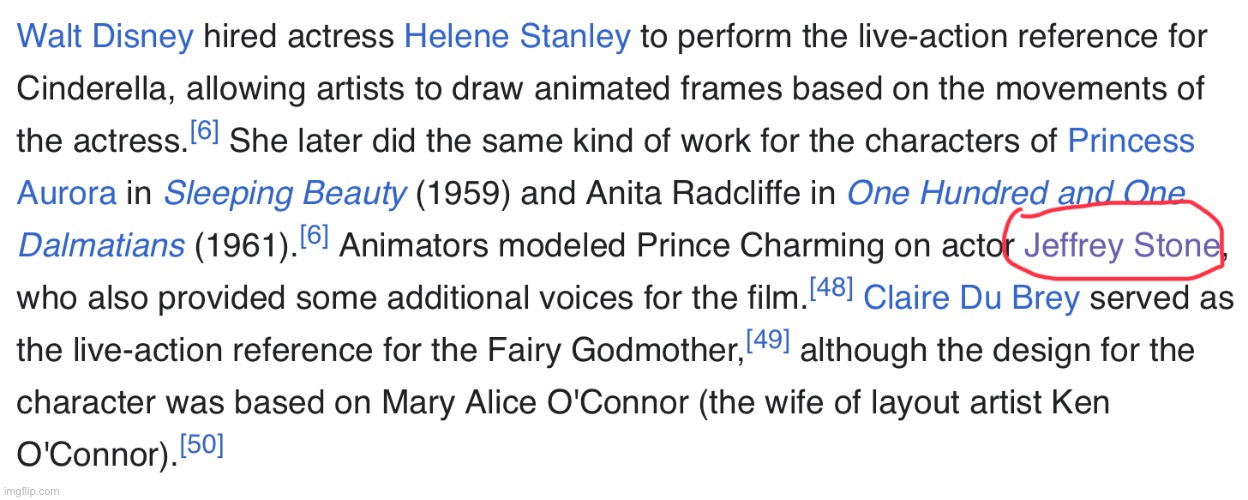
Task: Click citation [6] after "the actress."
Action: point(204,133)
